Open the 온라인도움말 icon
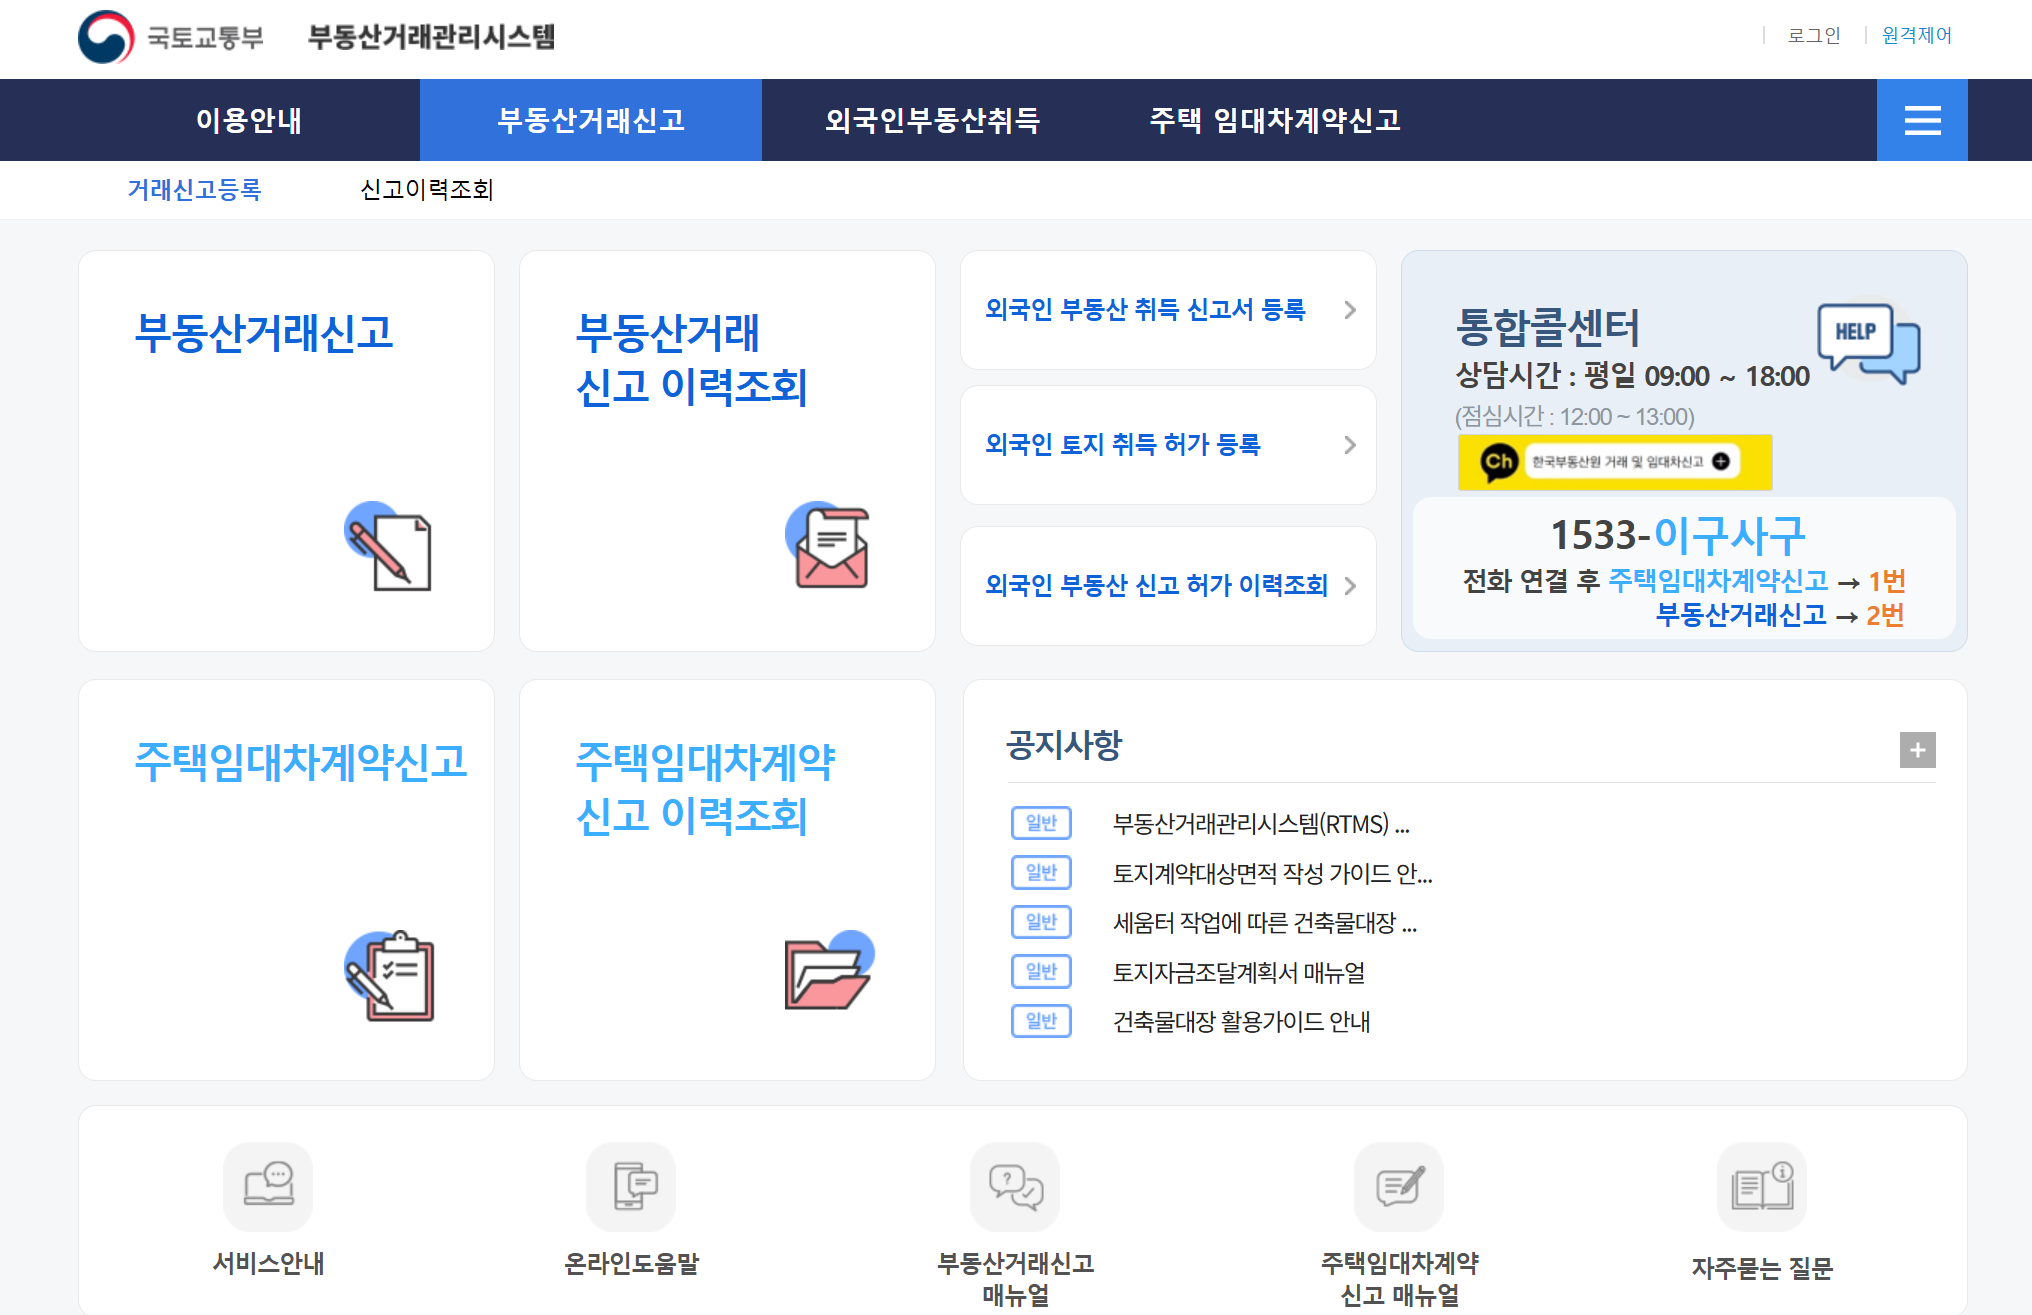 (631, 1186)
